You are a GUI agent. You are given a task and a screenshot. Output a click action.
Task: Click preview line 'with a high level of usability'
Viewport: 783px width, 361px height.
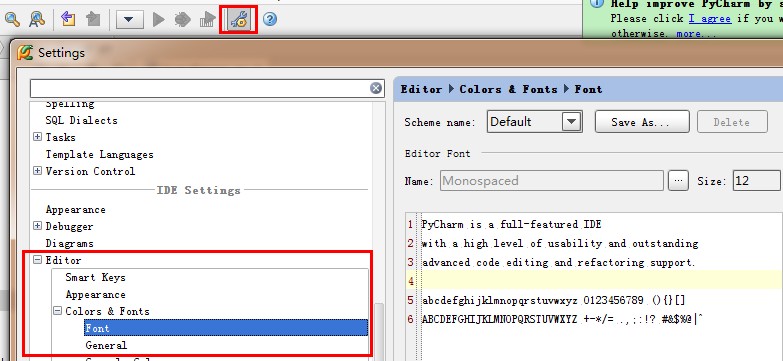click(560, 243)
